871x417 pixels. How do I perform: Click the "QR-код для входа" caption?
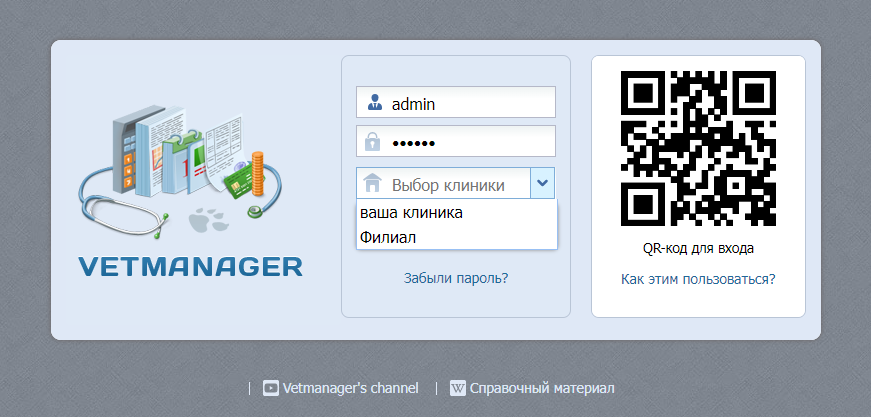click(698, 248)
